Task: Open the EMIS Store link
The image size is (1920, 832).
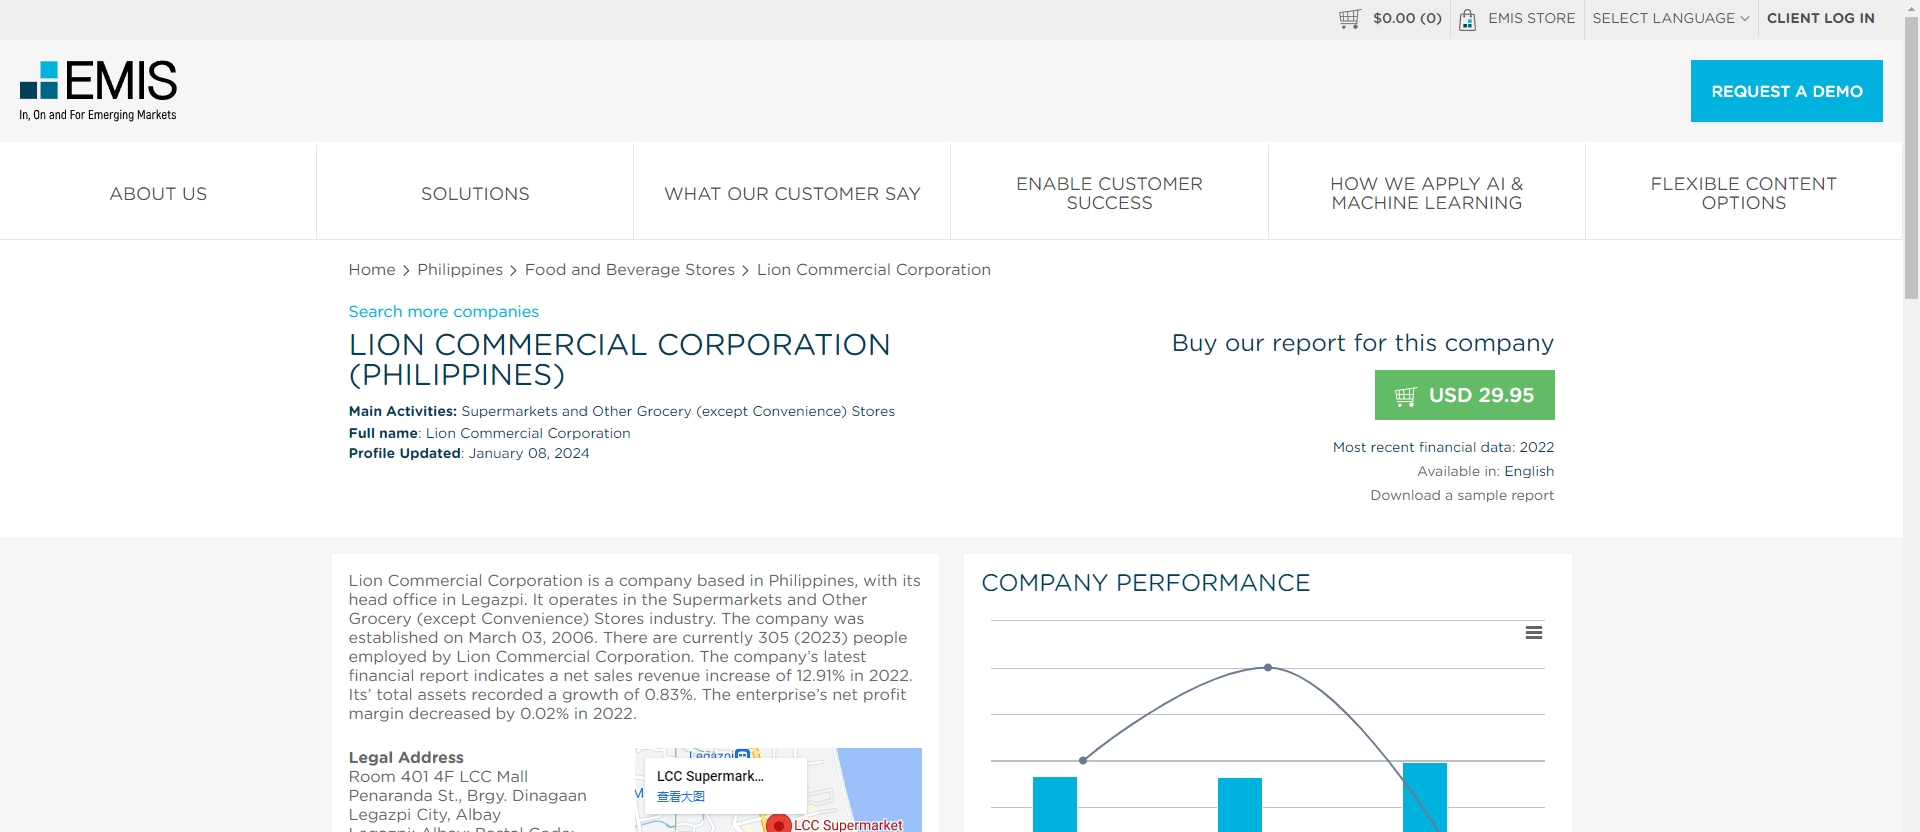Action: click(1531, 18)
